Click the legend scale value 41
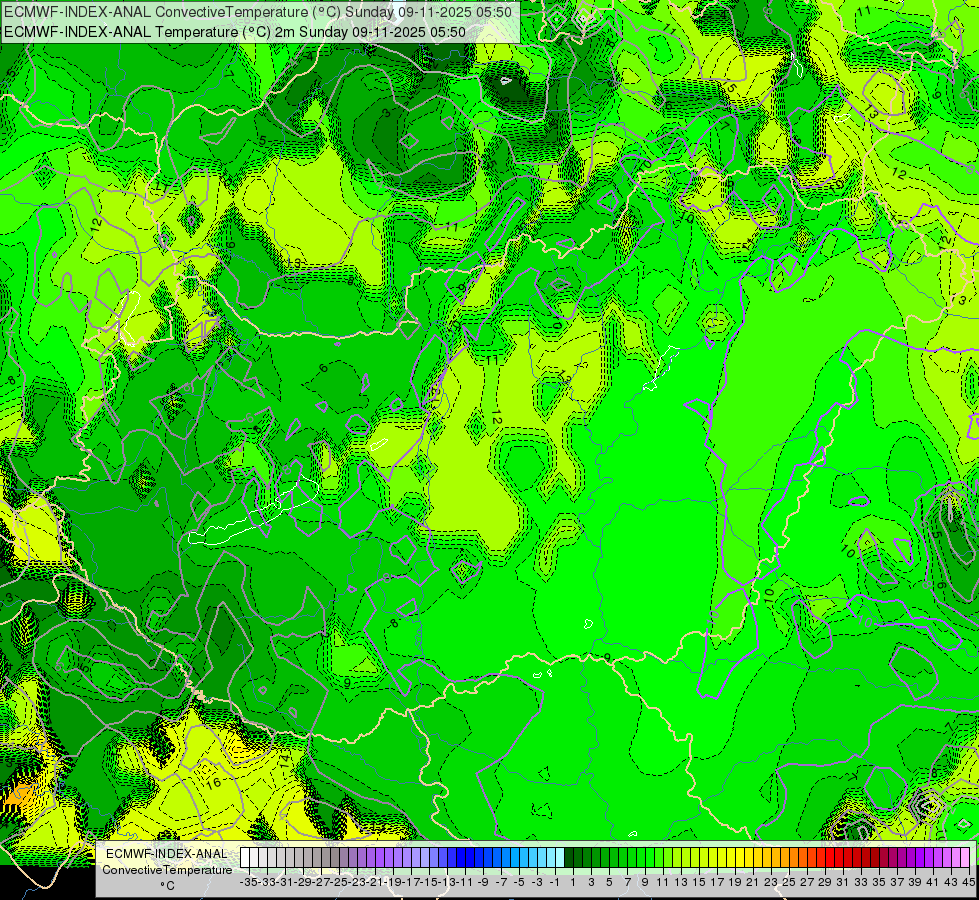The image size is (979, 900). pos(933,882)
